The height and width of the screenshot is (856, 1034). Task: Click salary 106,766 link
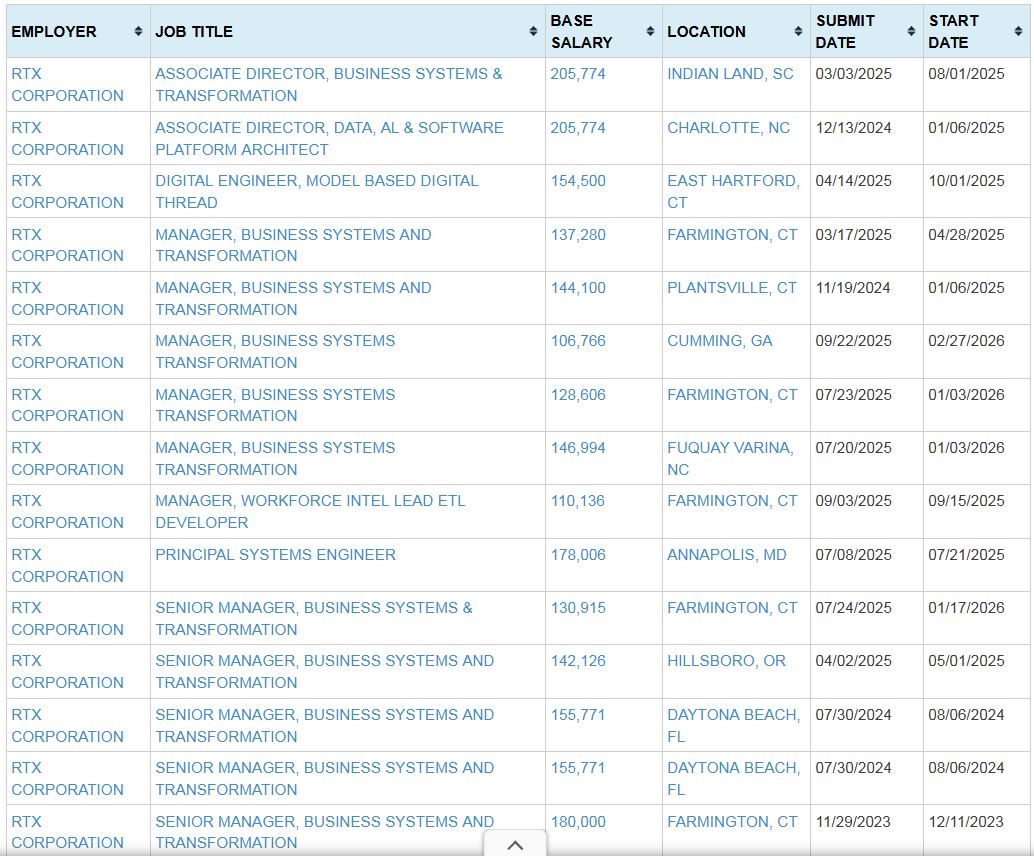(578, 341)
